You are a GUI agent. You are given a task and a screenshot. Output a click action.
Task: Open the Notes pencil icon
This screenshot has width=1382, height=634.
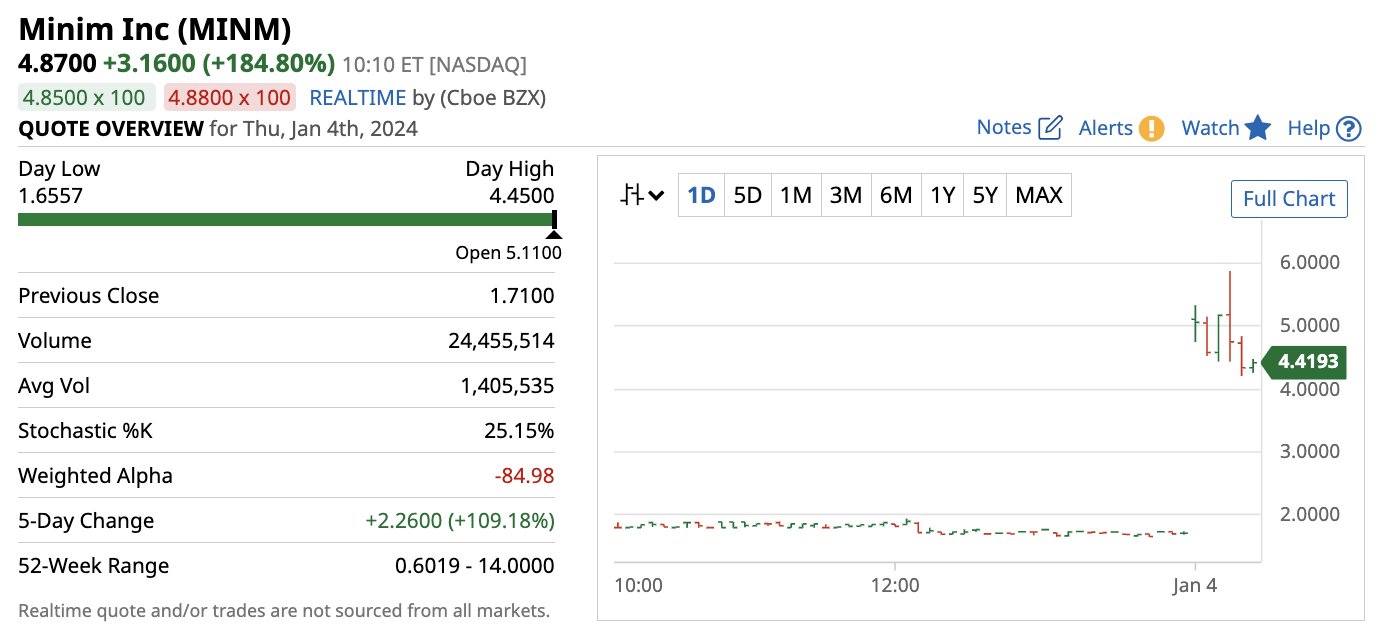(1050, 128)
